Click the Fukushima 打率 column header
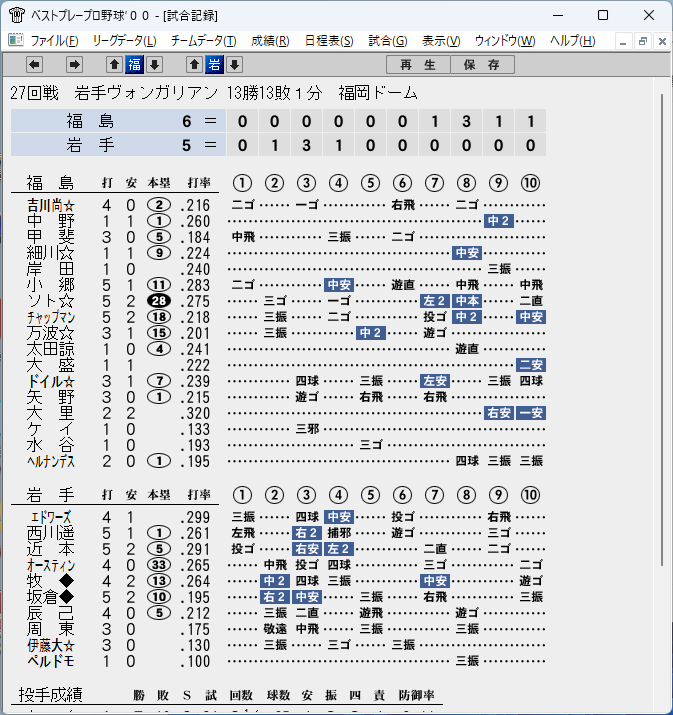Image resolution: width=673 pixels, height=715 pixels. pos(199,183)
